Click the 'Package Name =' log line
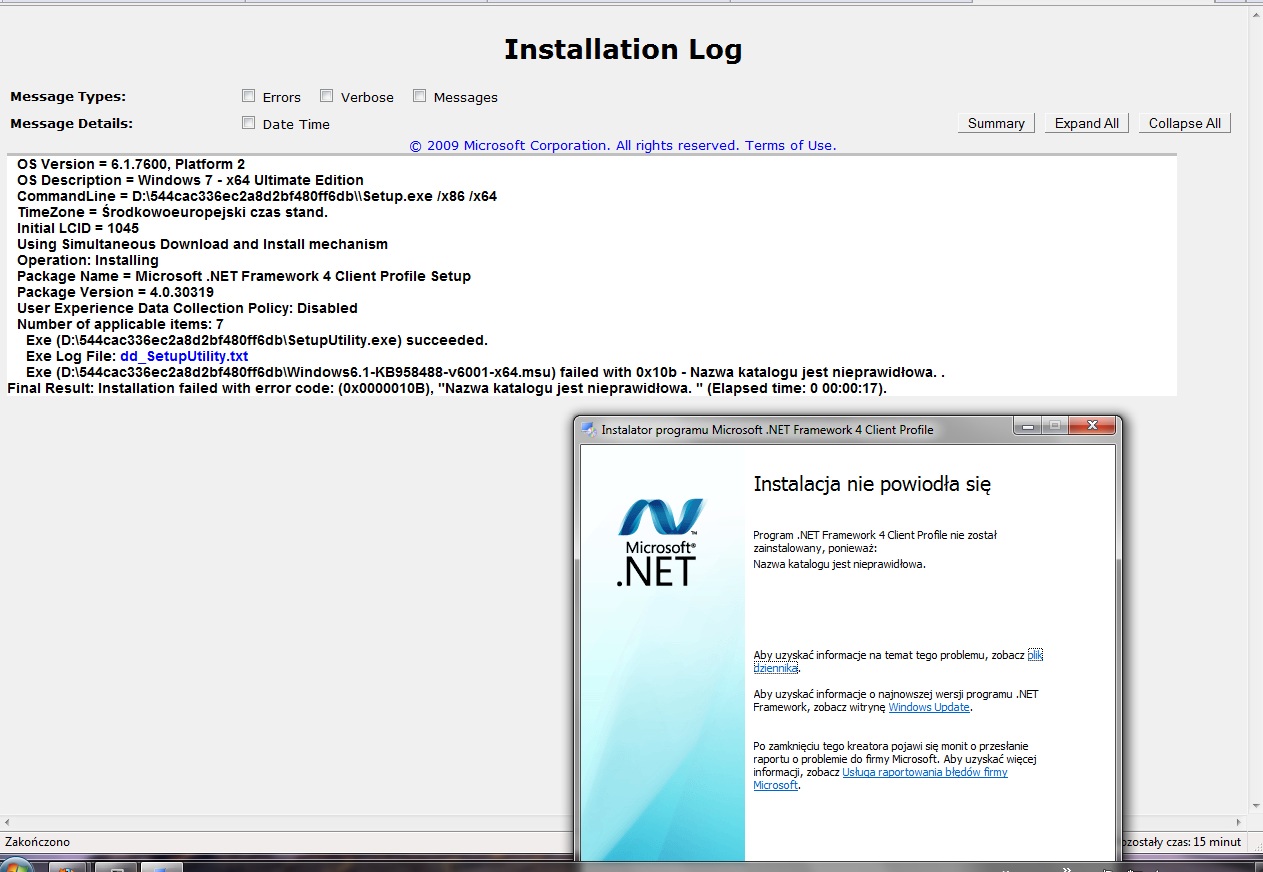This screenshot has height=872, width=1263. pos(244,276)
